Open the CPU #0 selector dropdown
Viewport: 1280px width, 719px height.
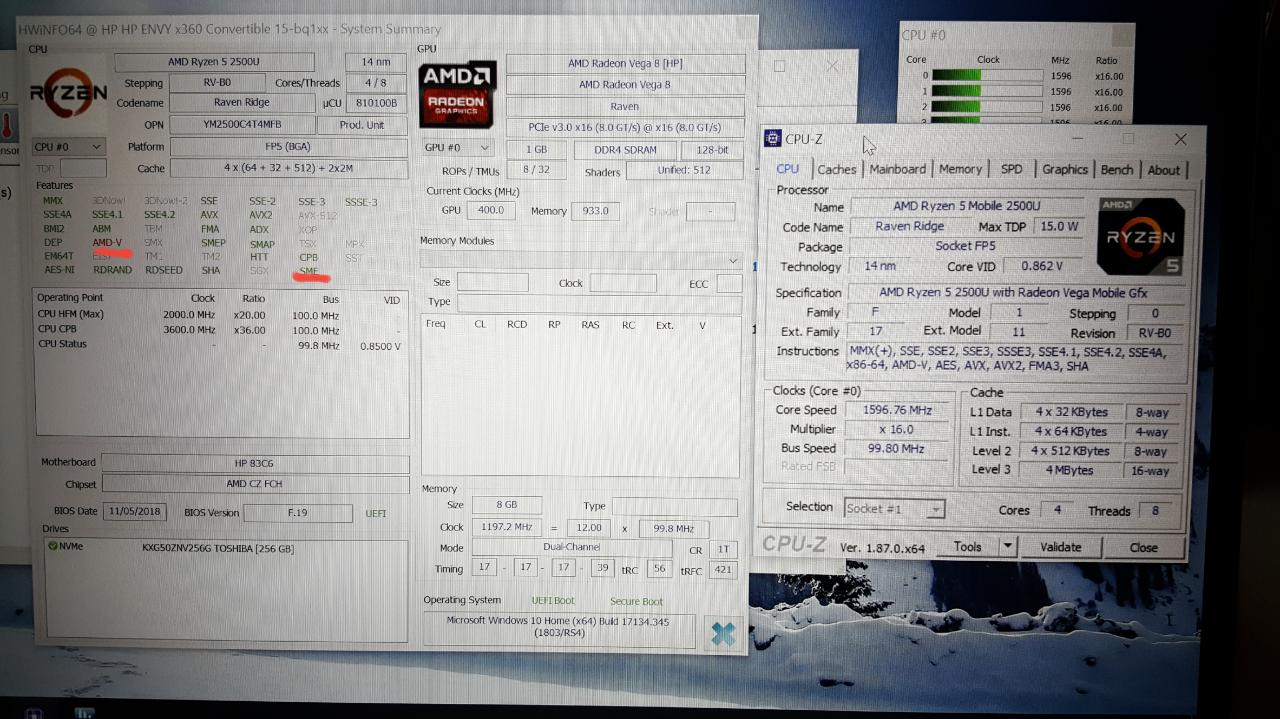[x=68, y=147]
